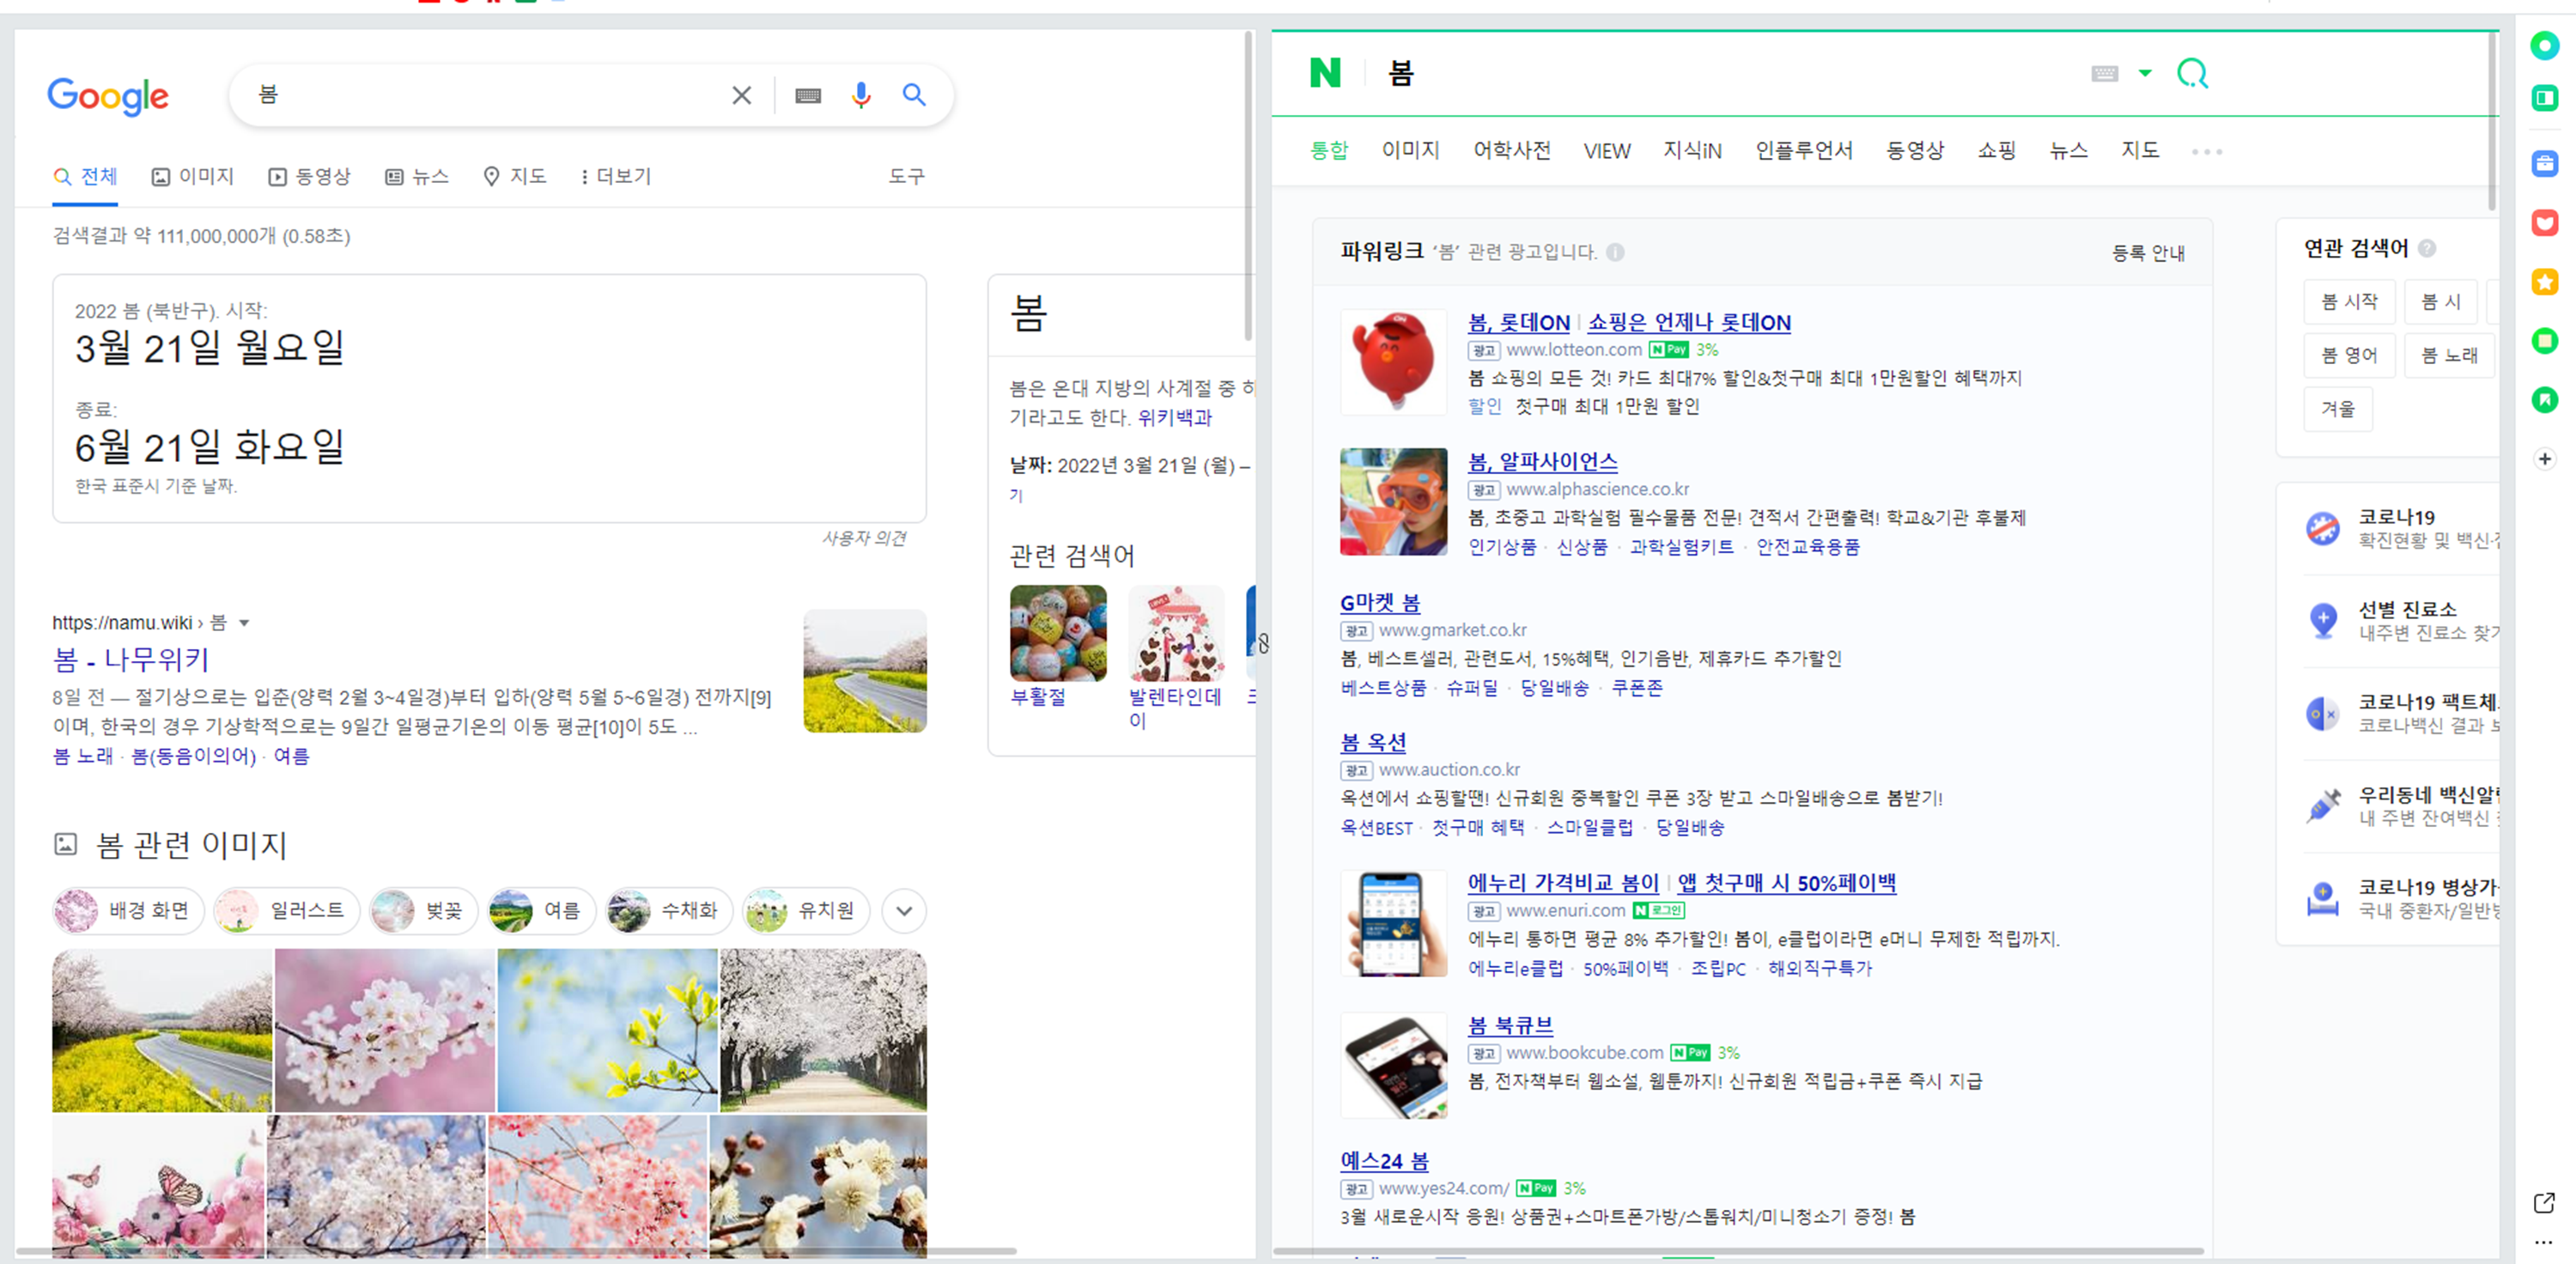Click the Naver N logo
The height and width of the screenshot is (1264, 2576).
(1325, 73)
